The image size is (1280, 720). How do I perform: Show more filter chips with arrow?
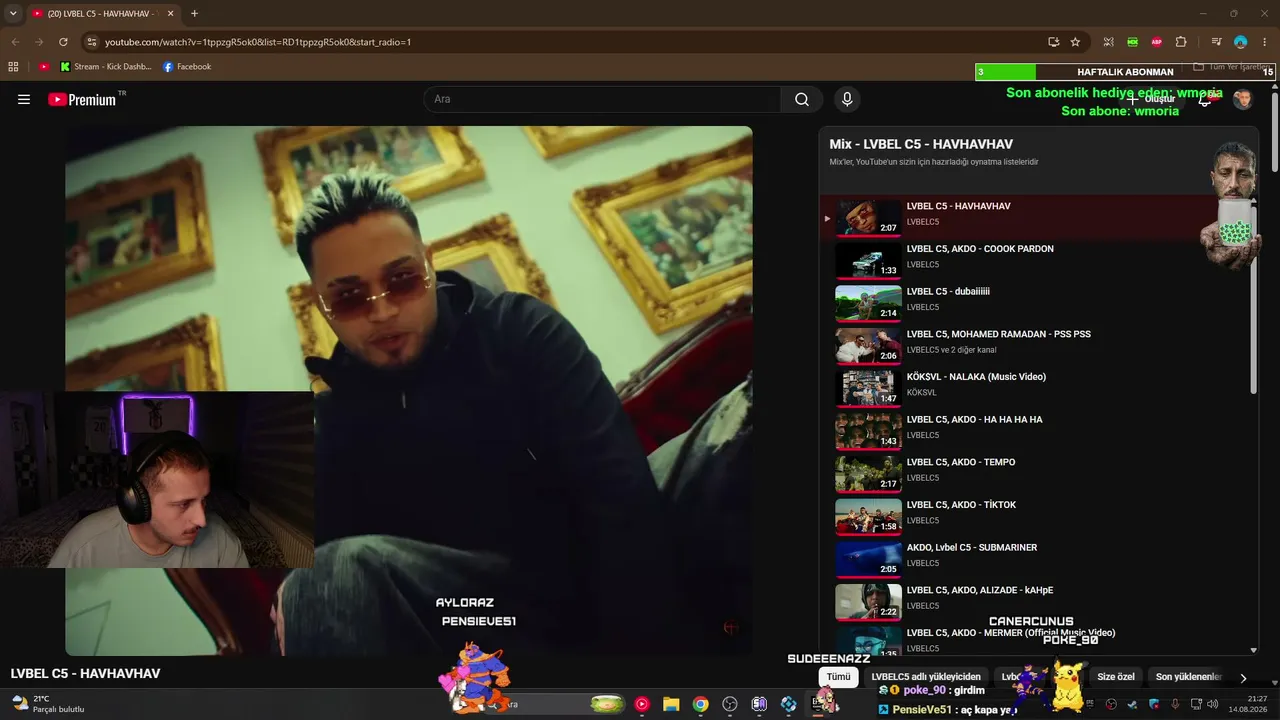pos(1243,678)
